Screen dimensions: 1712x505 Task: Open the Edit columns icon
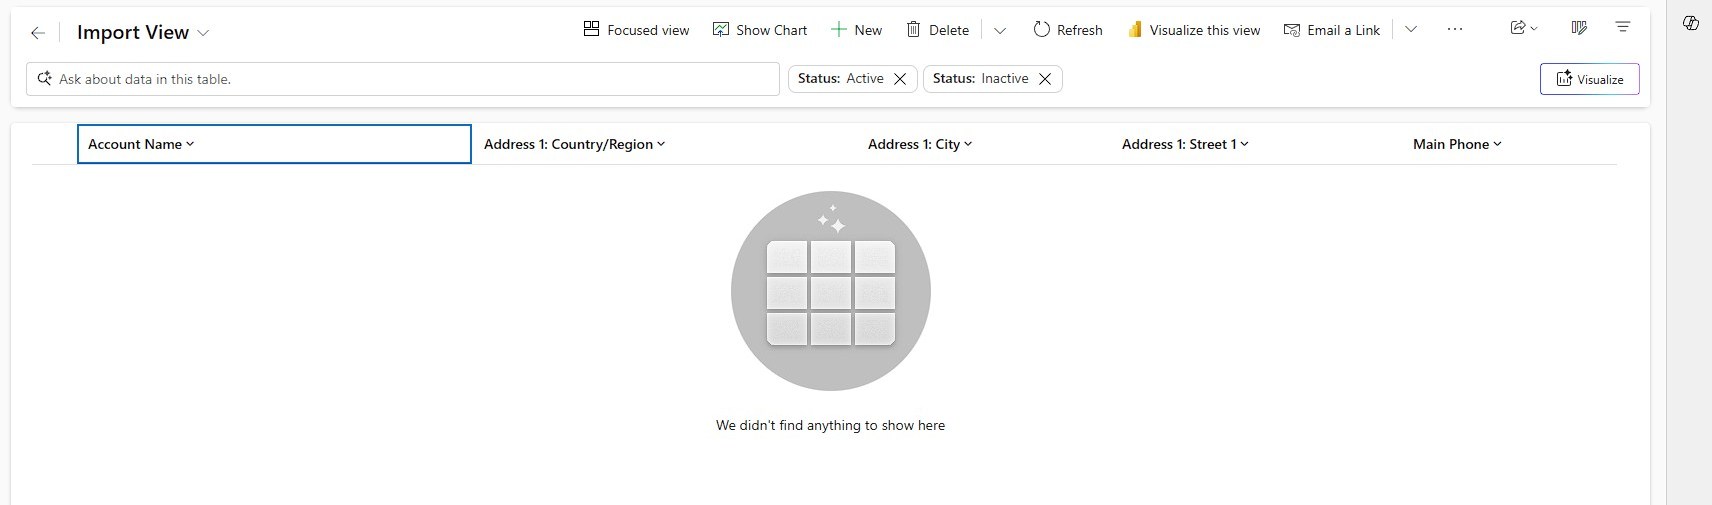click(x=1579, y=28)
